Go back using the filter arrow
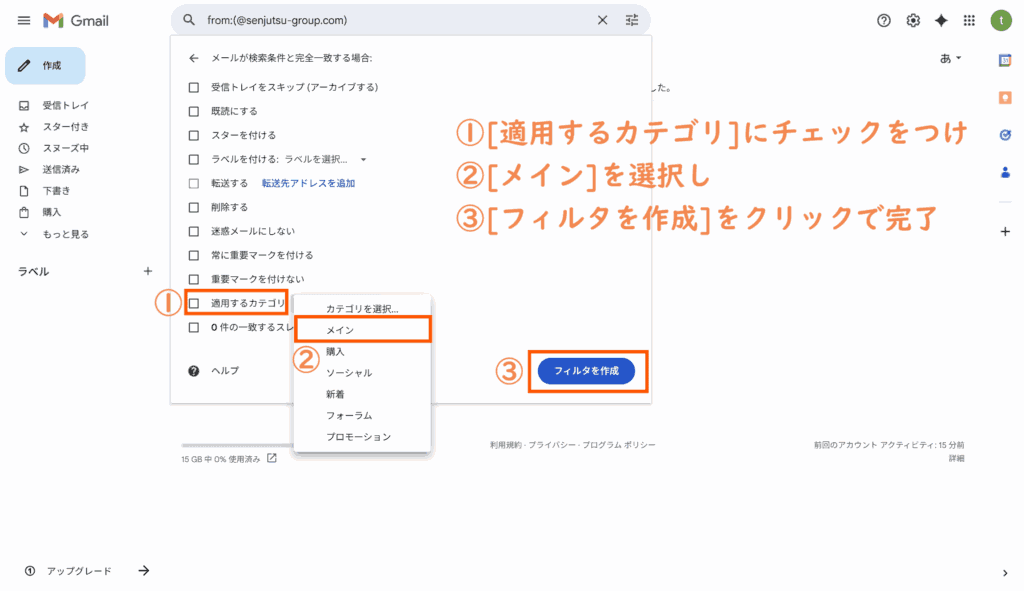The width and height of the screenshot is (1024, 591). tap(194, 59)
